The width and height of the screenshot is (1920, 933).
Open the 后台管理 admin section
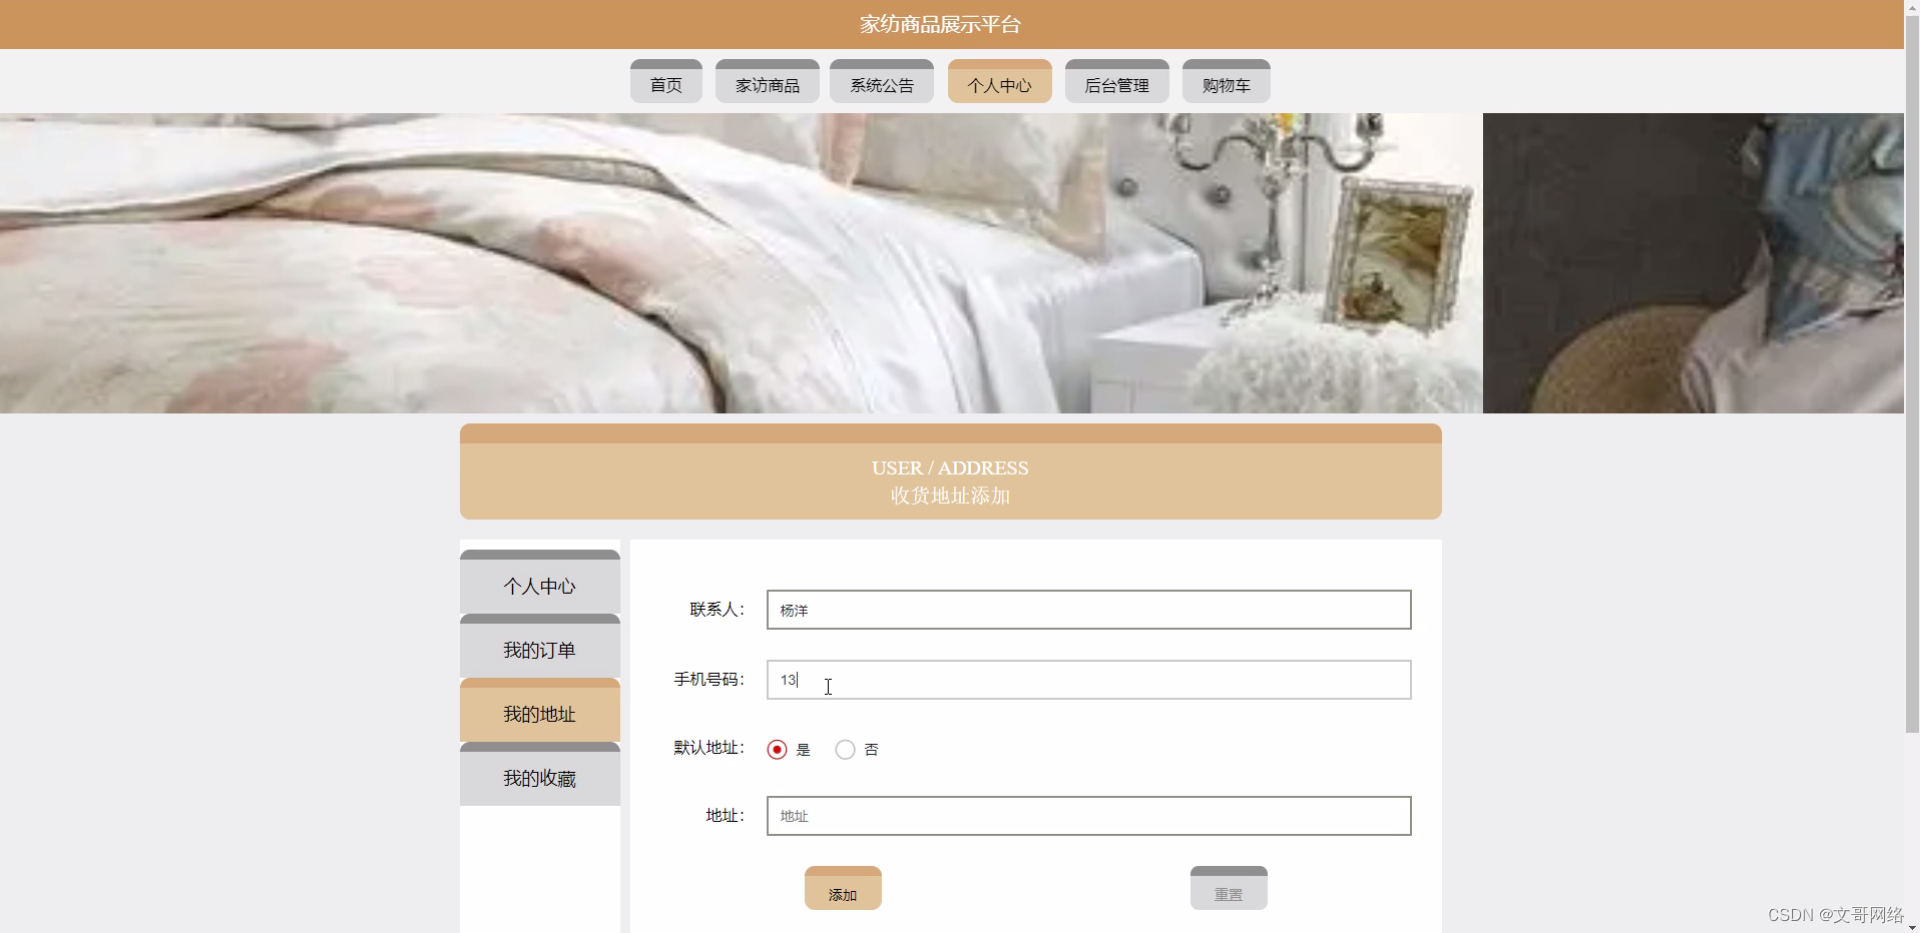pos(1116,81)
